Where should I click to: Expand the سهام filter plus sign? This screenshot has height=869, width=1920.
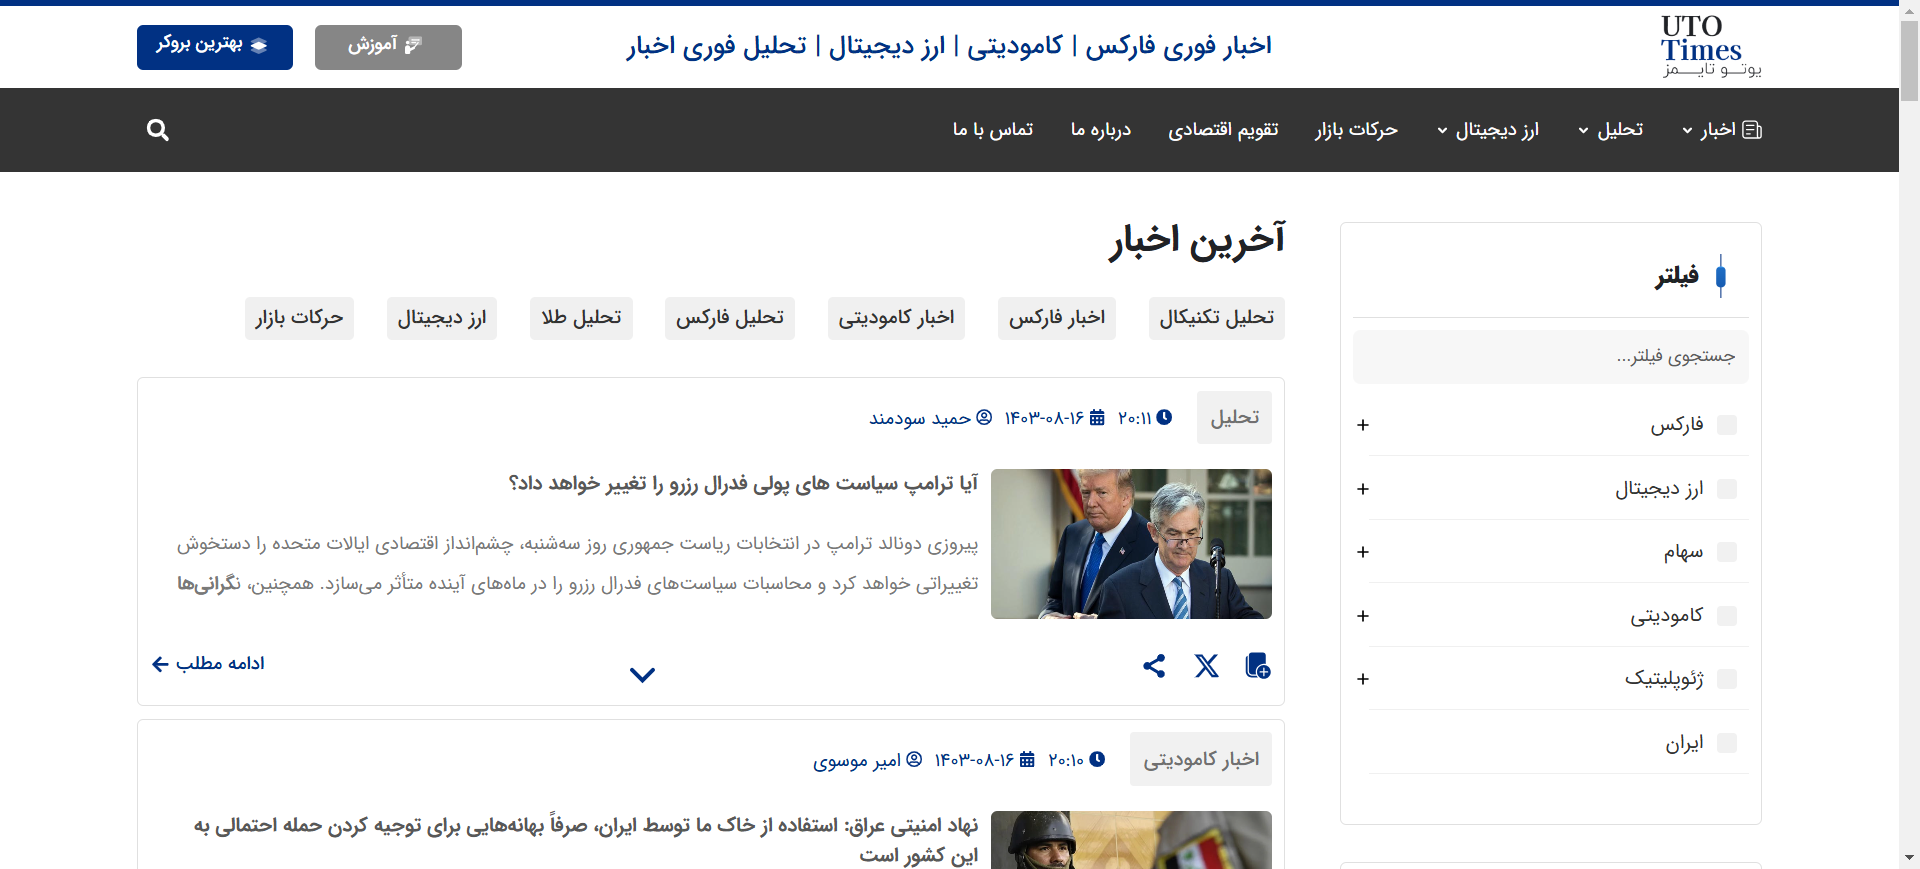tap(1363, 552)
